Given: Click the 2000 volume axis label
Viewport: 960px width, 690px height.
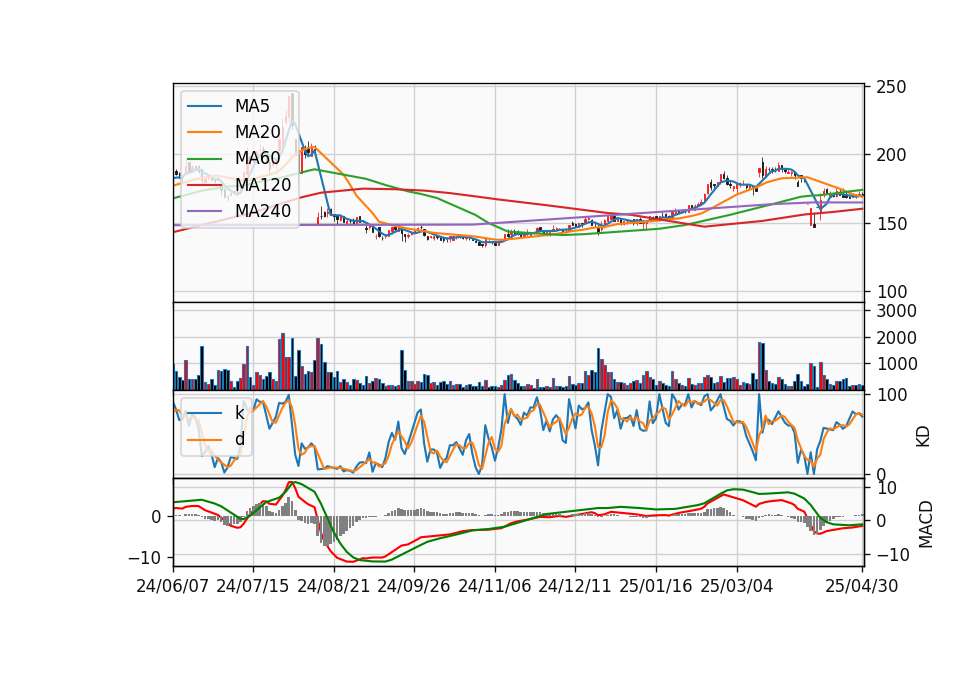Looking at the screenshot, I should (x=897, y=338).
